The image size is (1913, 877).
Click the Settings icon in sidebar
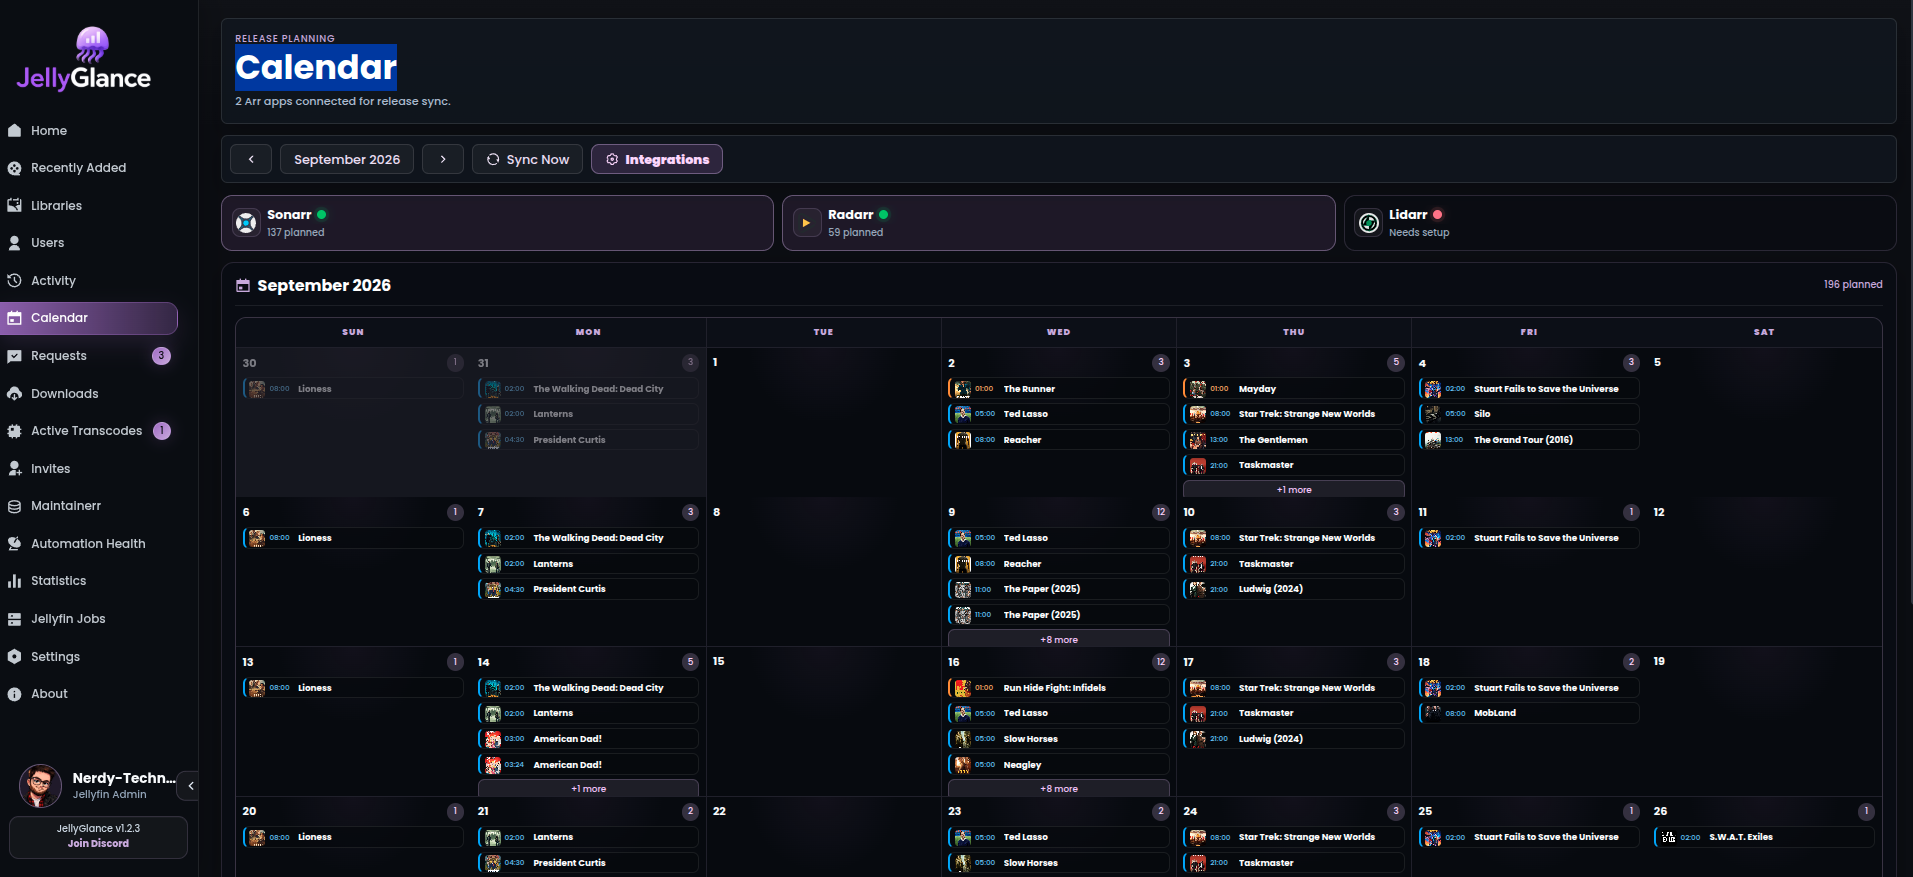15,657
